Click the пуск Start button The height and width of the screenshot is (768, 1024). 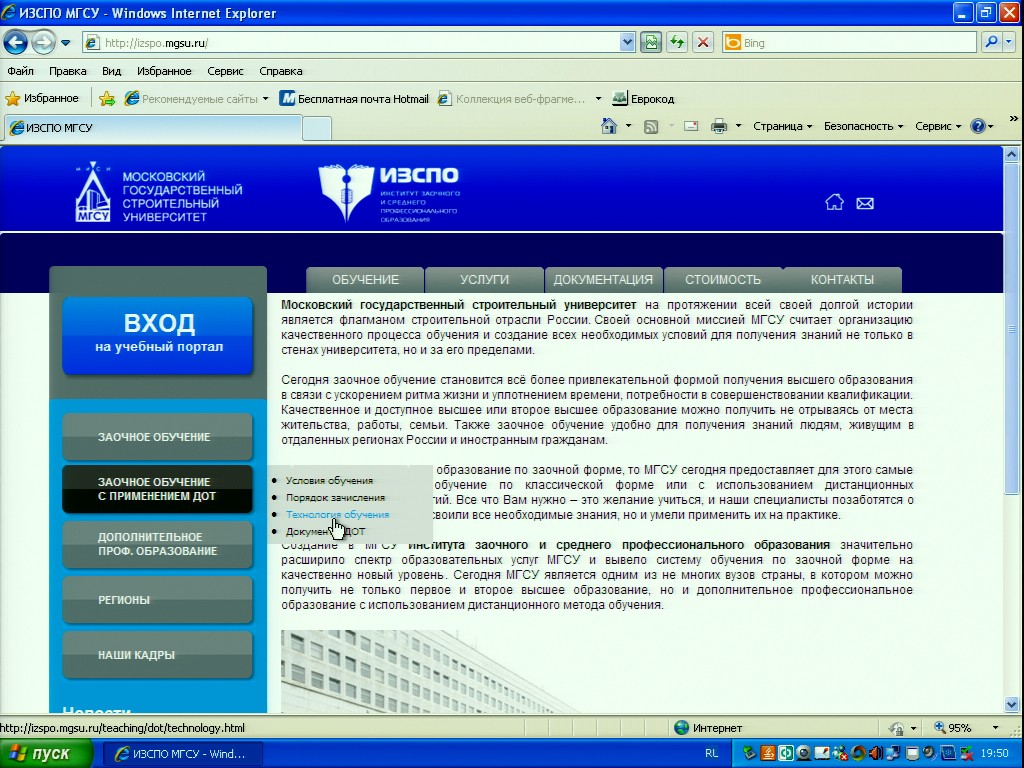pyautogui.click(x=46, y=754)
